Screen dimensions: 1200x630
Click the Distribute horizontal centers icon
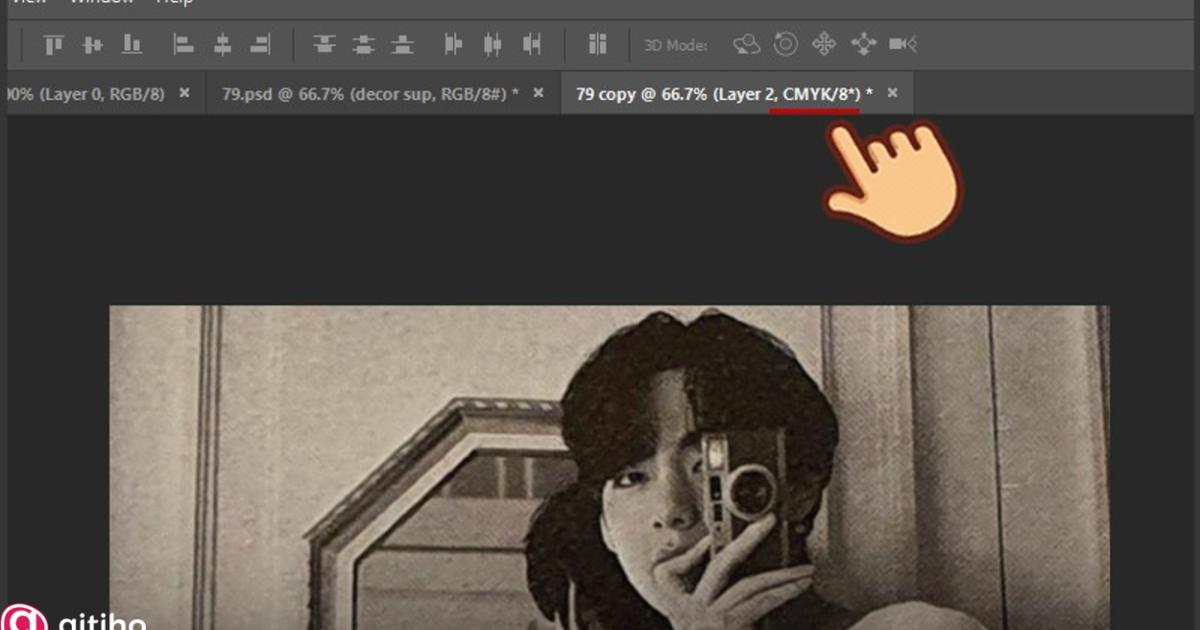click(491, 44)
